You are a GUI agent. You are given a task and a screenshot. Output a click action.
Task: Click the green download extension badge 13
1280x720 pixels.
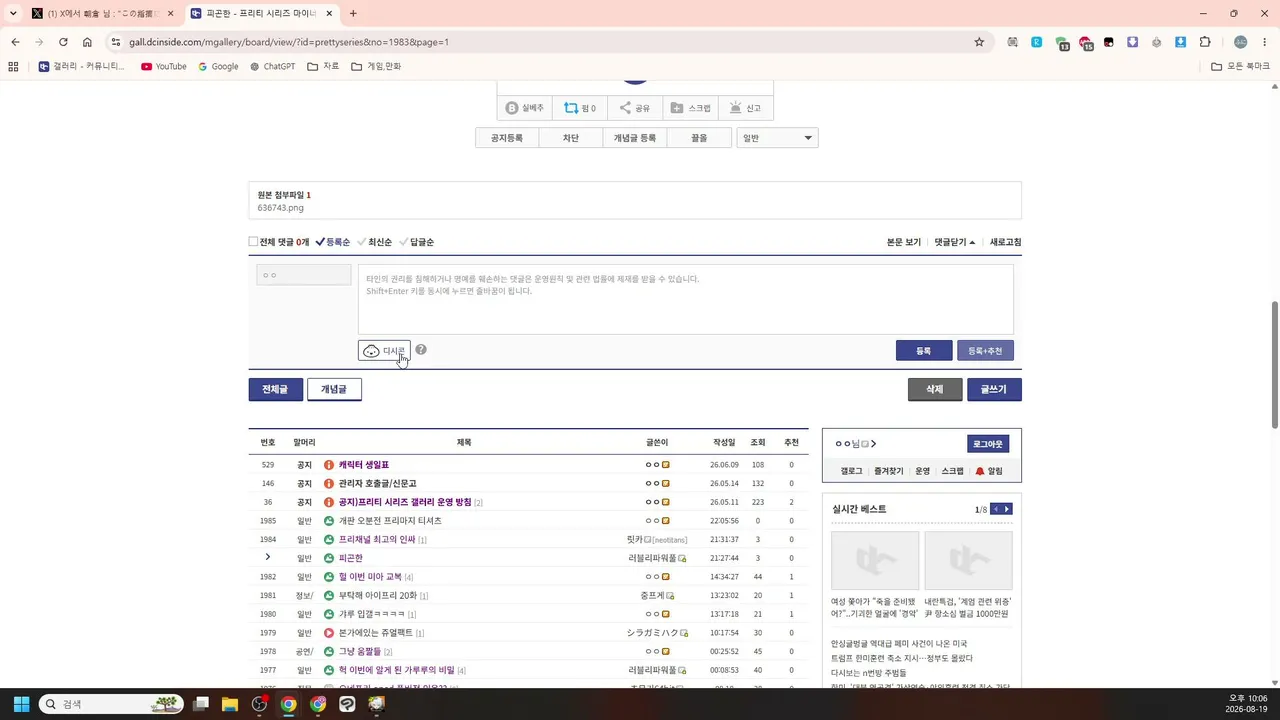[x=1062, y=43]
